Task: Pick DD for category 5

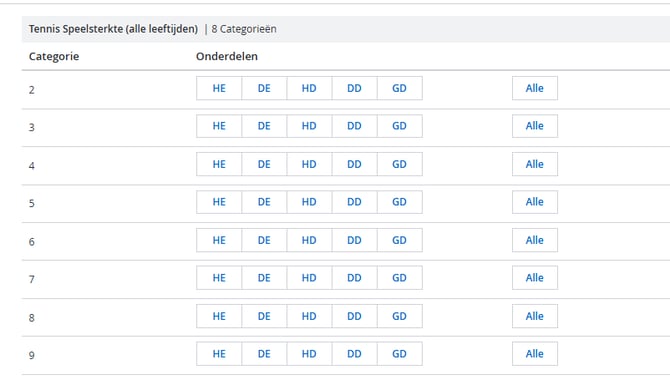Action: point(354,202)
